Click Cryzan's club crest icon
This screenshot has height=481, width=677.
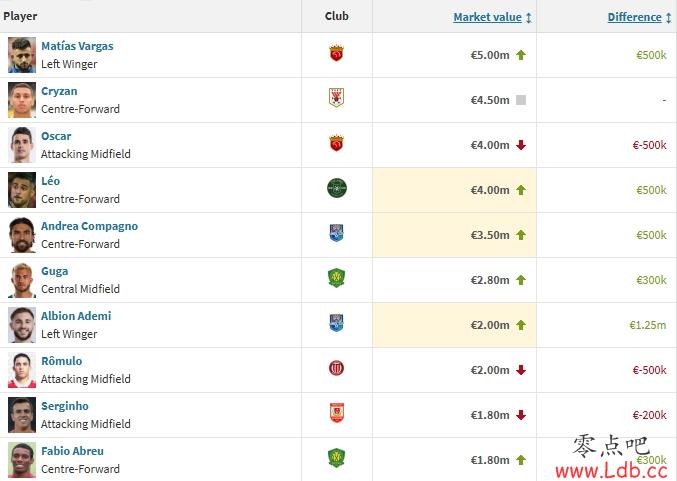(336, 98)
